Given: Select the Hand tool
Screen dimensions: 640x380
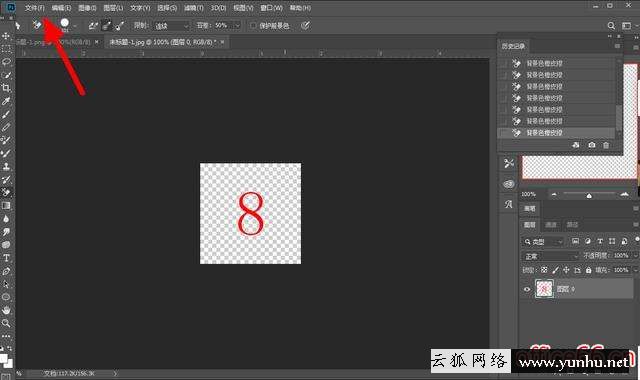Looking at the screenshot, I should (x=6, y=310).
